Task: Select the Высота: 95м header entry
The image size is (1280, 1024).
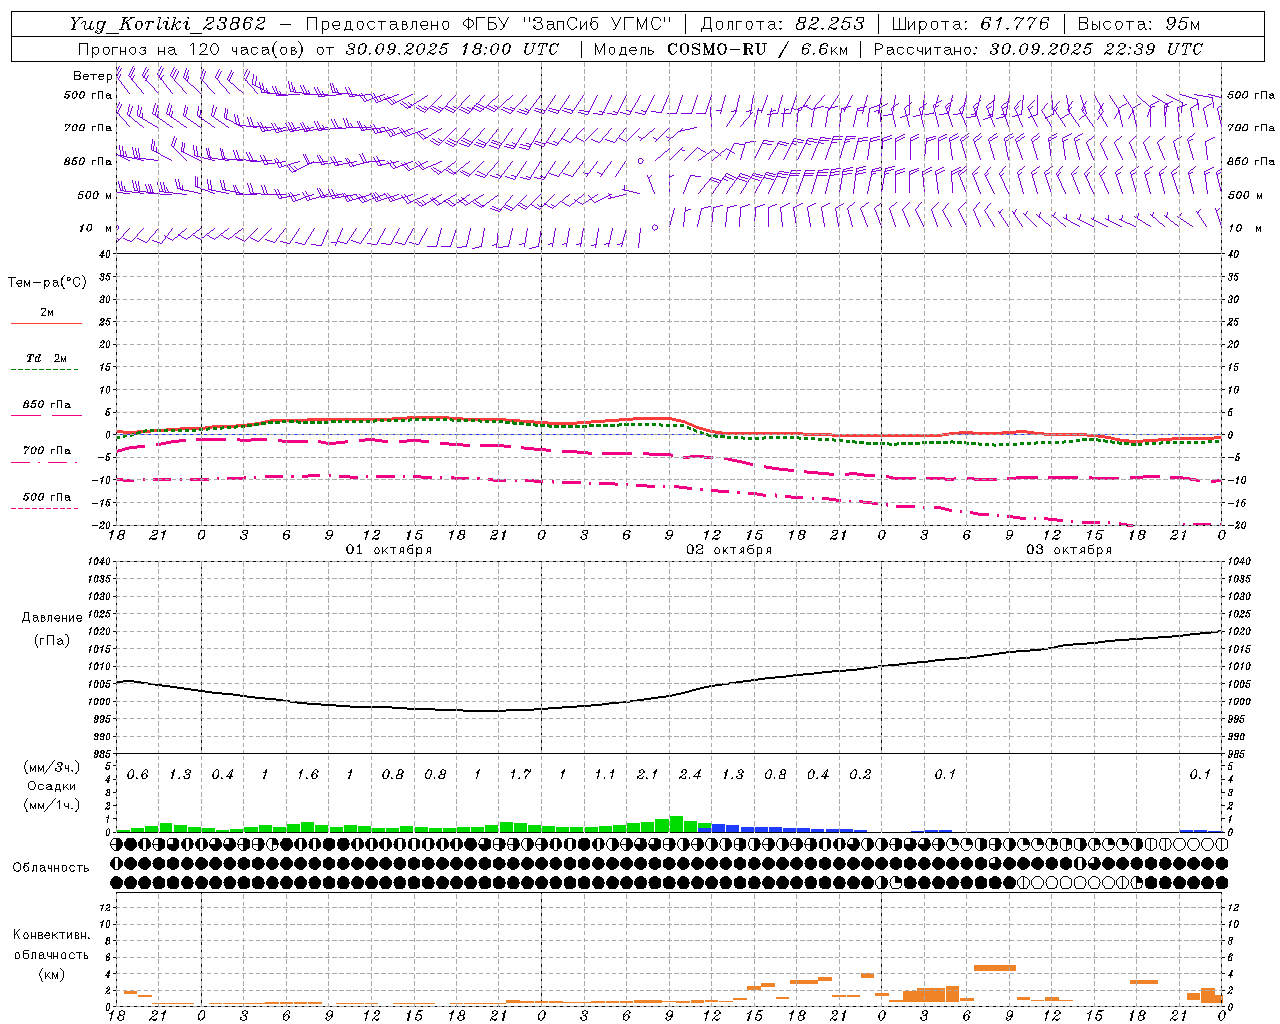Action: [x=1139, y=24]
